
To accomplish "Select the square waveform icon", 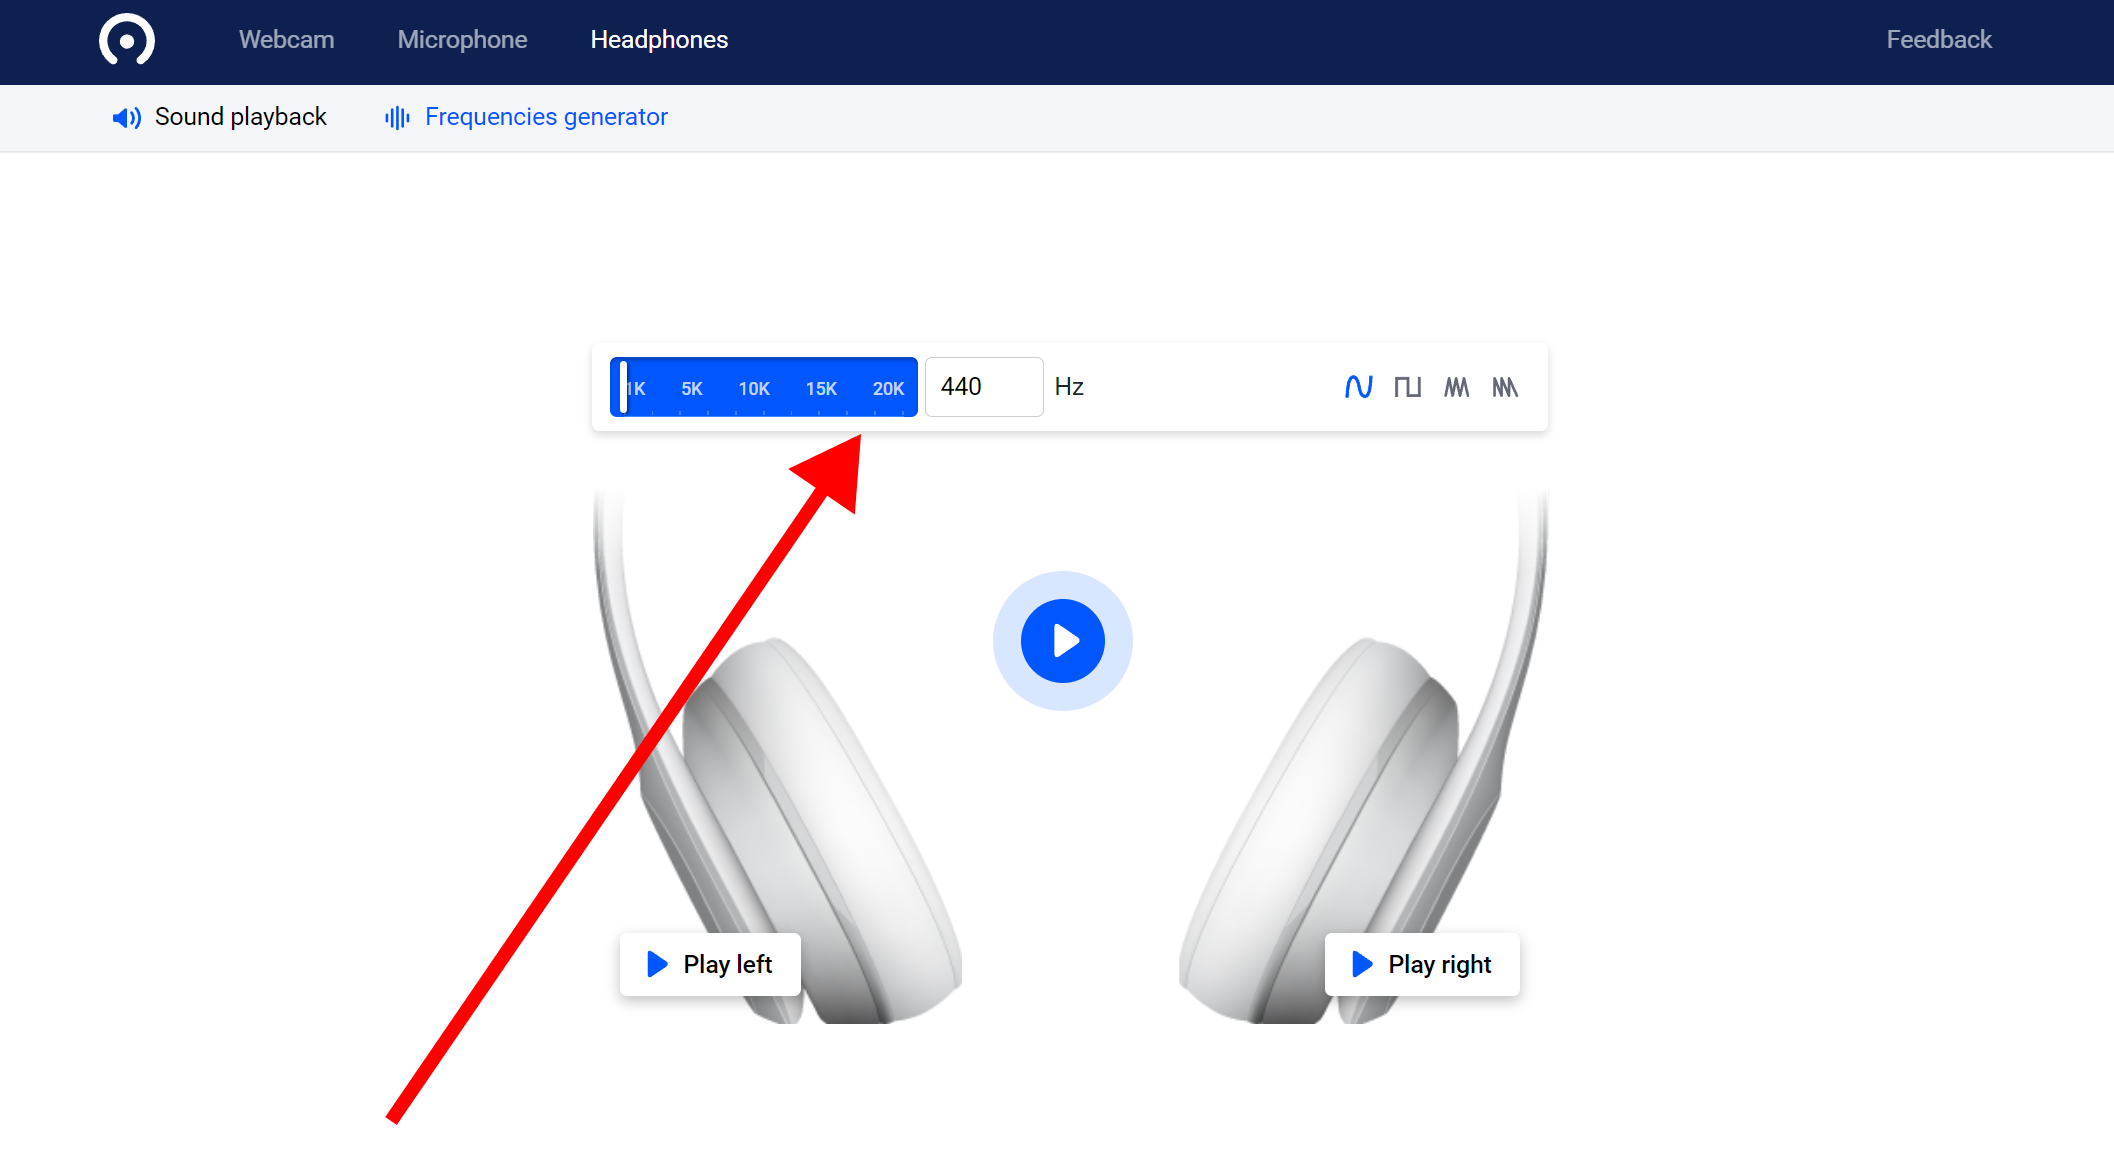I will click(x=1407, y=387).
